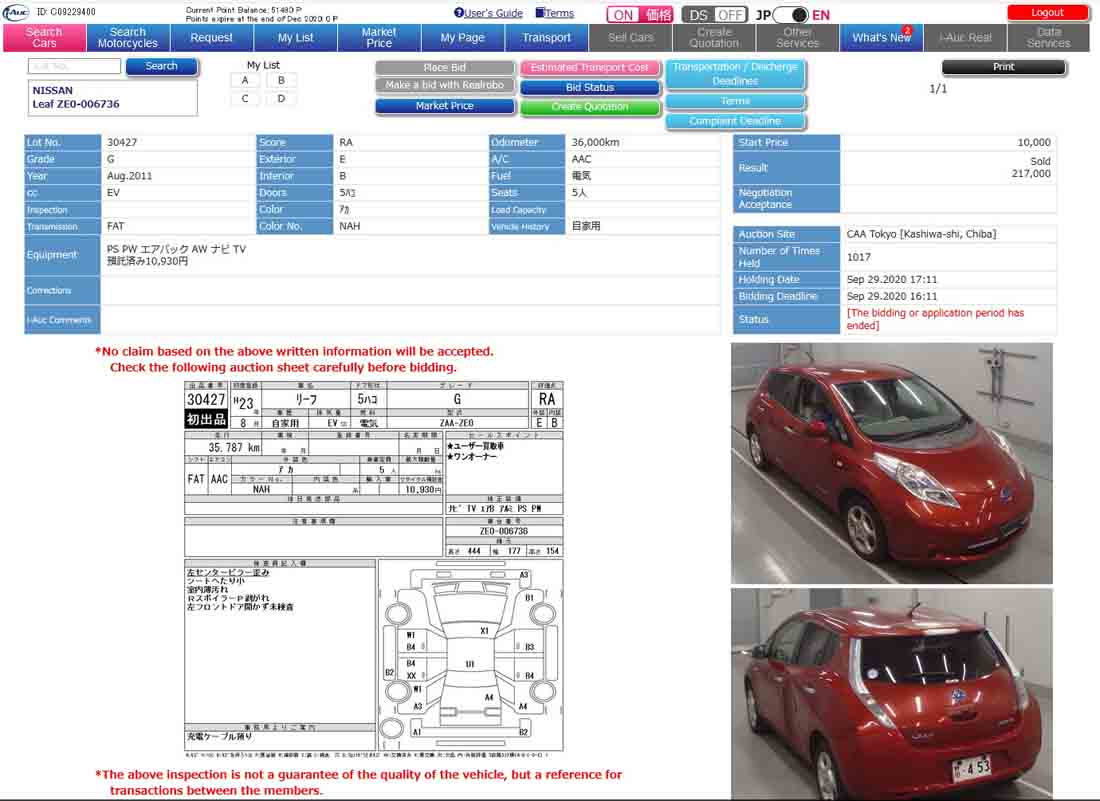This screenshot has width=1100, height=801.
Task: Open the i-Auc Real tab
Action: (965, 38)
